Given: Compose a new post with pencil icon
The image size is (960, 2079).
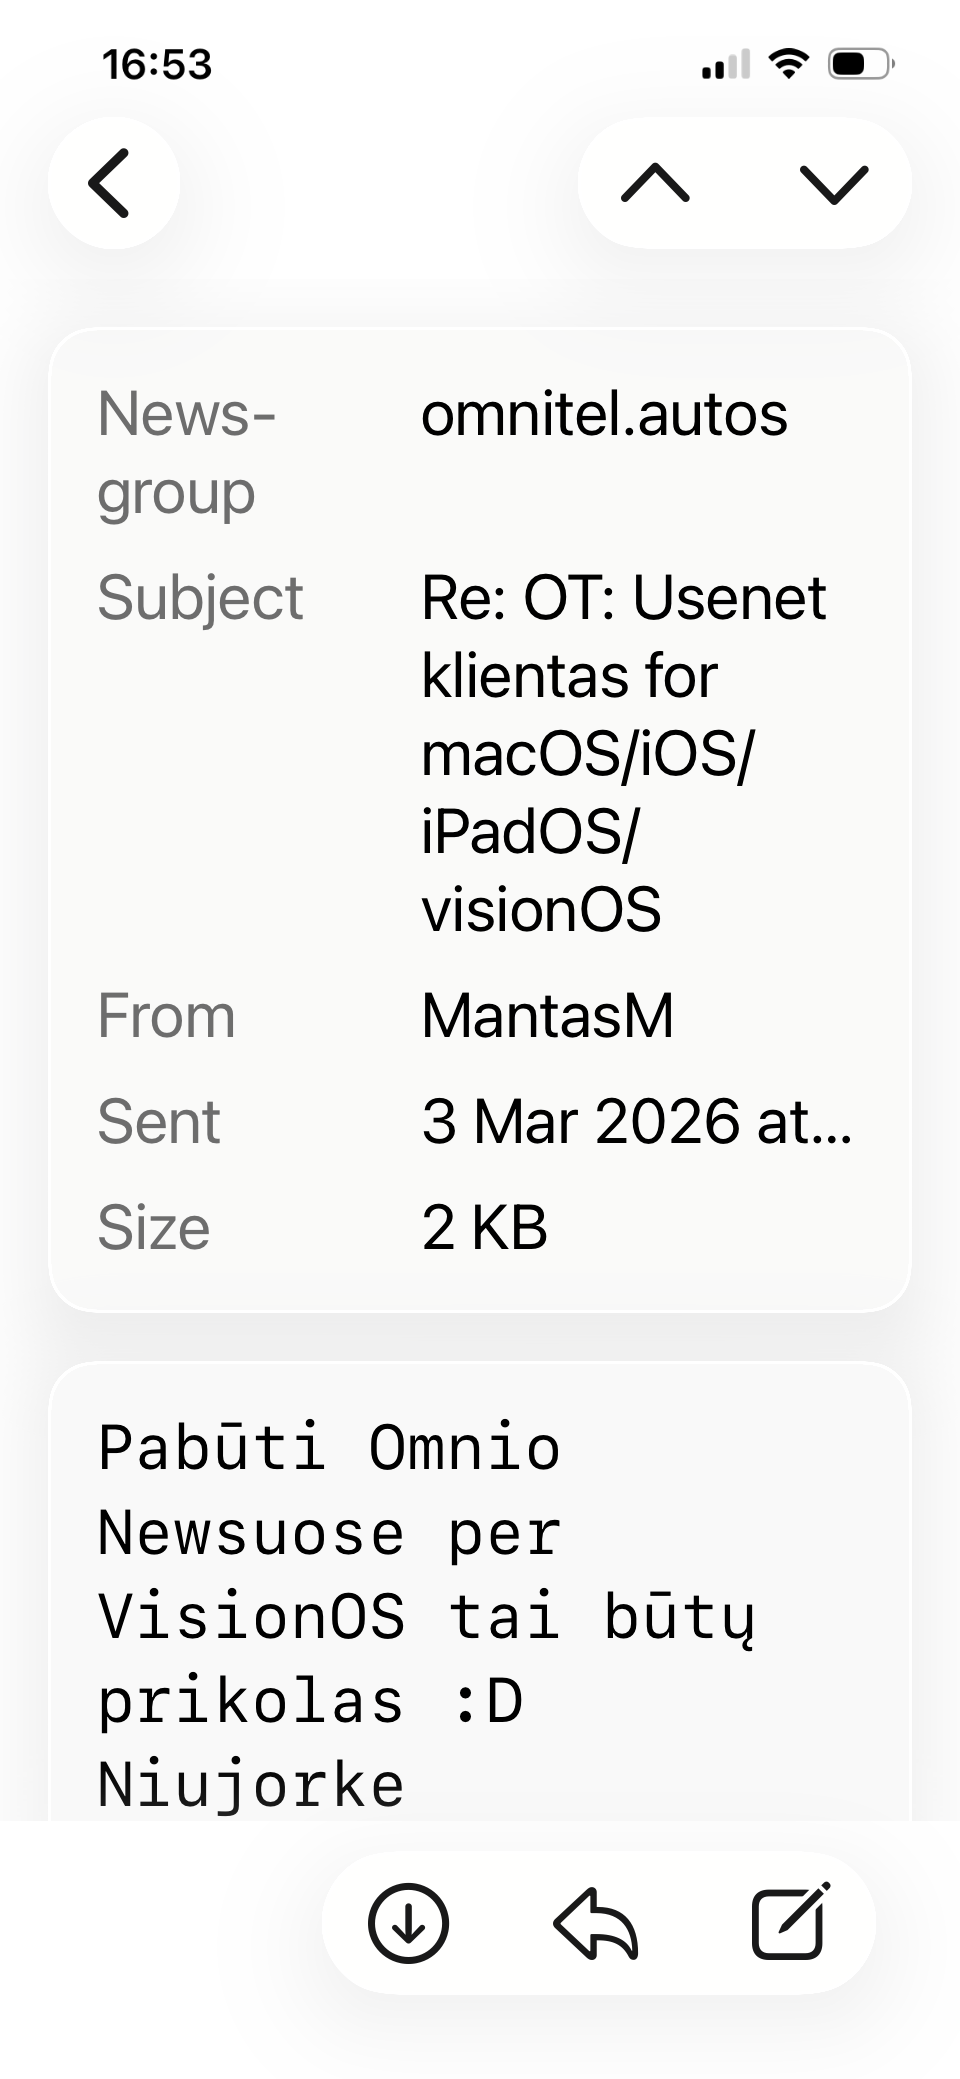Looking at the screenshot, I should pos(790,1922).
